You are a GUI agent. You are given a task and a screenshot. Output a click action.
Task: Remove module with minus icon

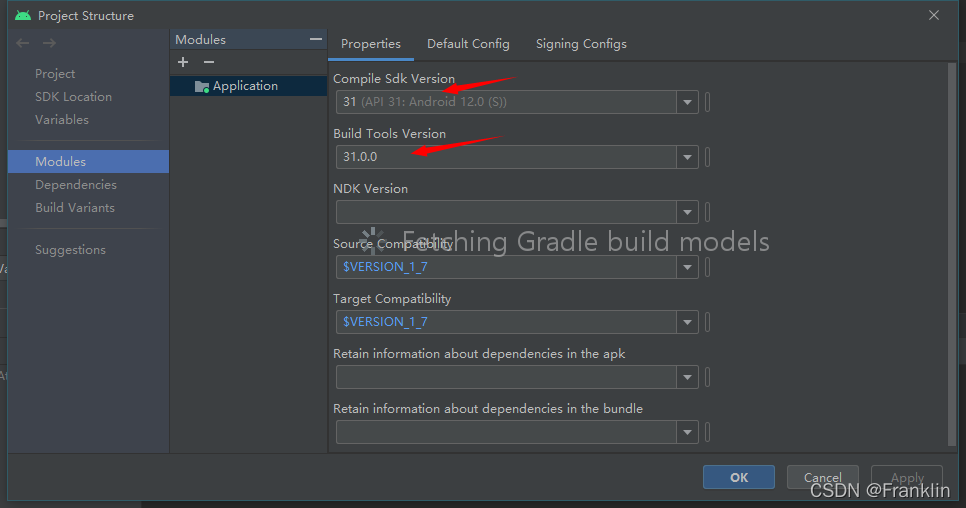point(209,62)
